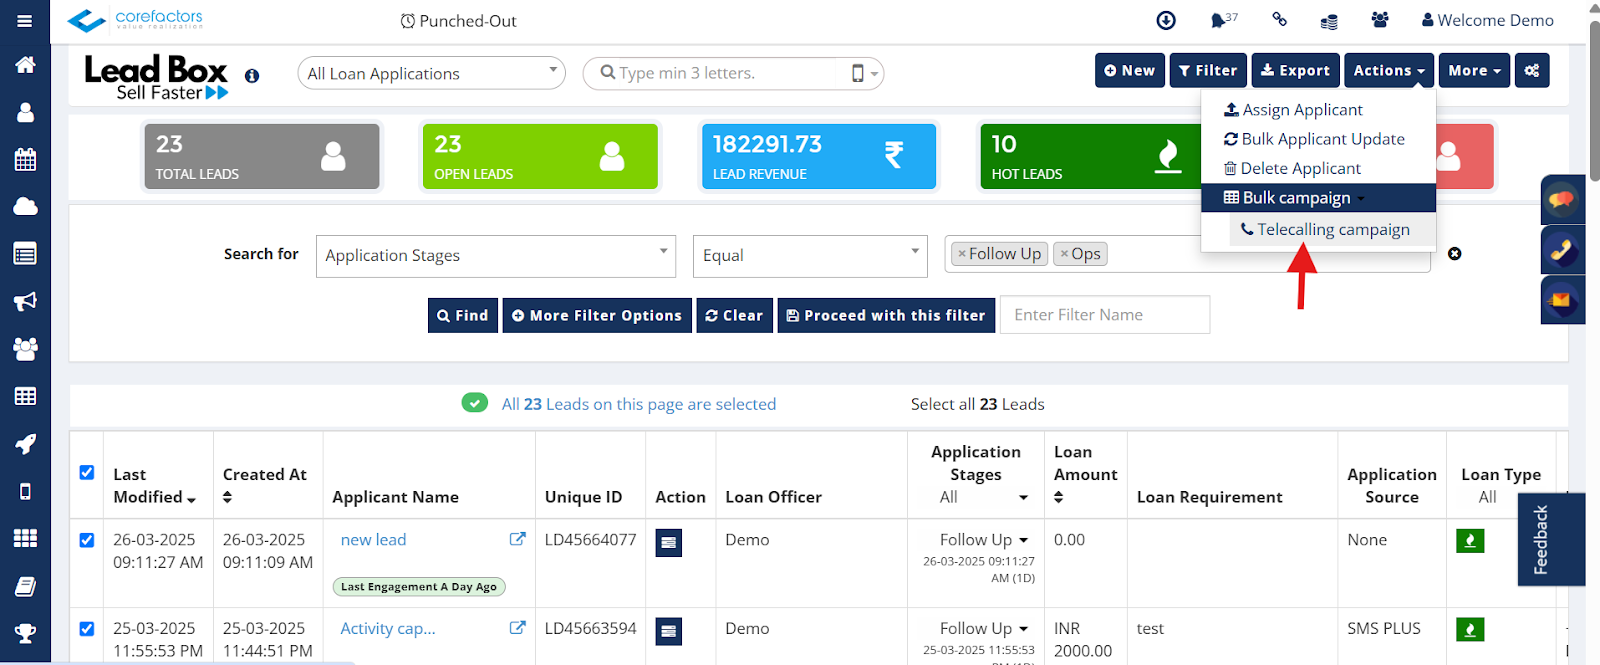The image size is (1600, 665).
Task: Open the table grid sidebar icon
Action: (x=25, y=396)
